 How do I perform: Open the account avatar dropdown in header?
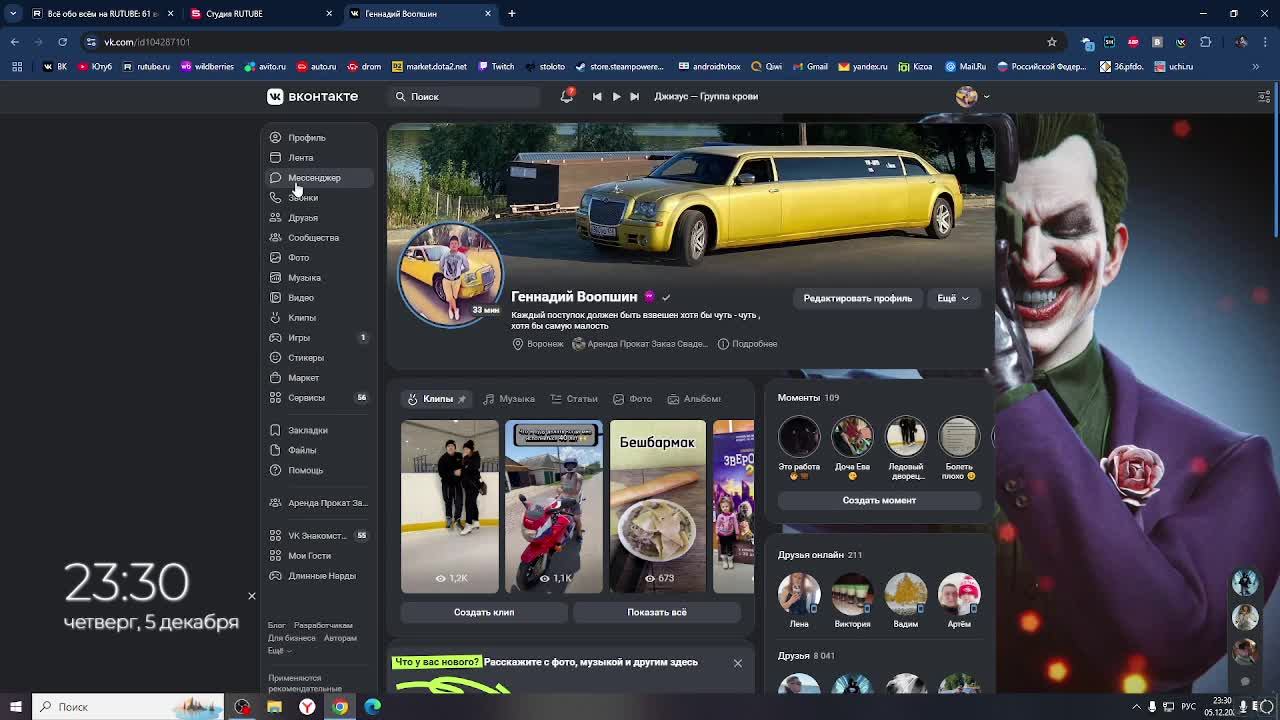(972, 96)
